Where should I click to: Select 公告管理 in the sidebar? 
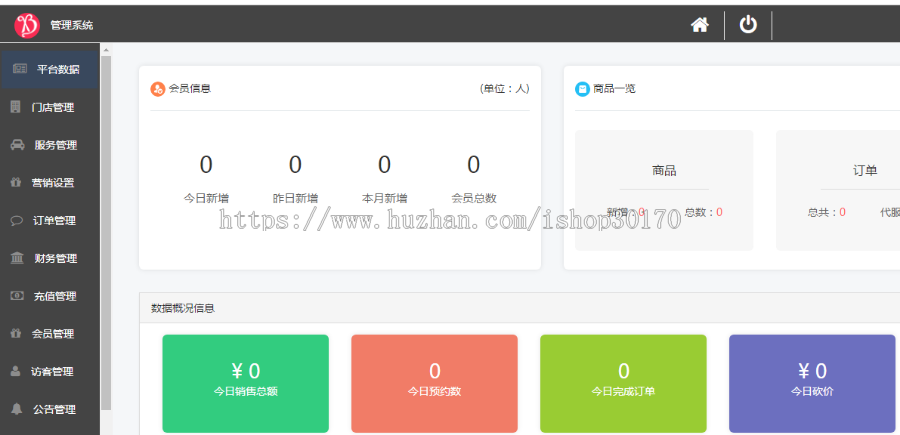[50, 410]
